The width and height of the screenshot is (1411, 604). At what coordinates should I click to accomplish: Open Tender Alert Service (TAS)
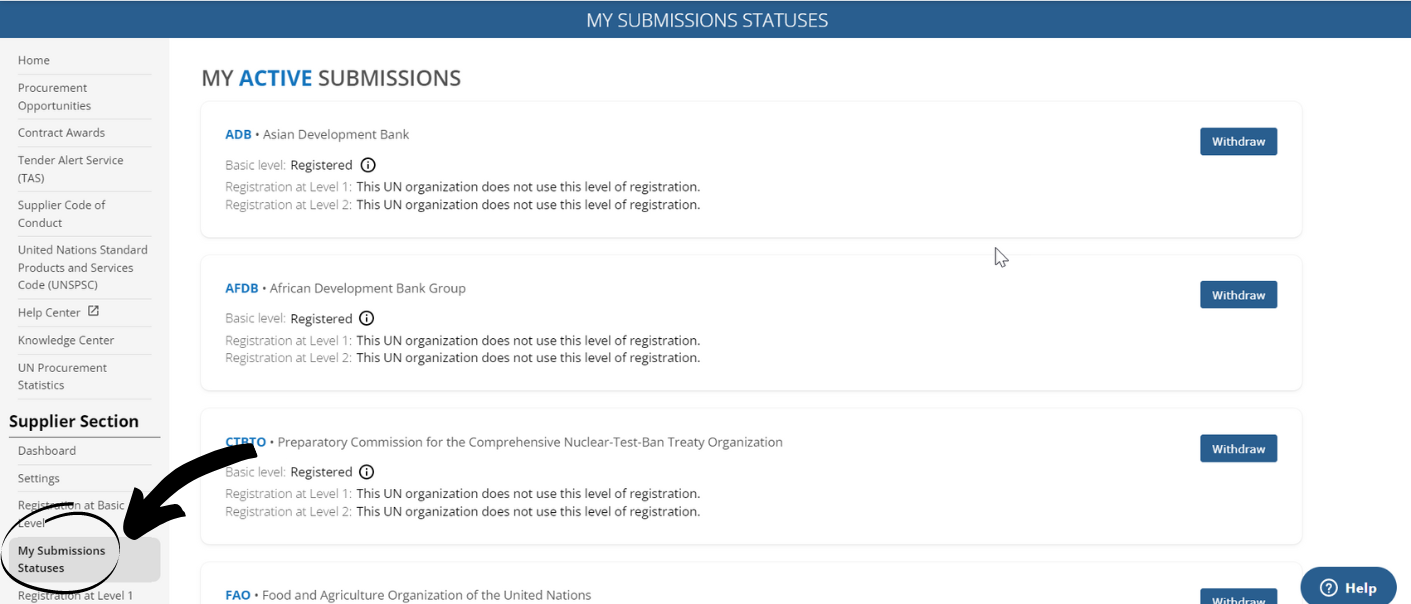[x=70, y=169]
